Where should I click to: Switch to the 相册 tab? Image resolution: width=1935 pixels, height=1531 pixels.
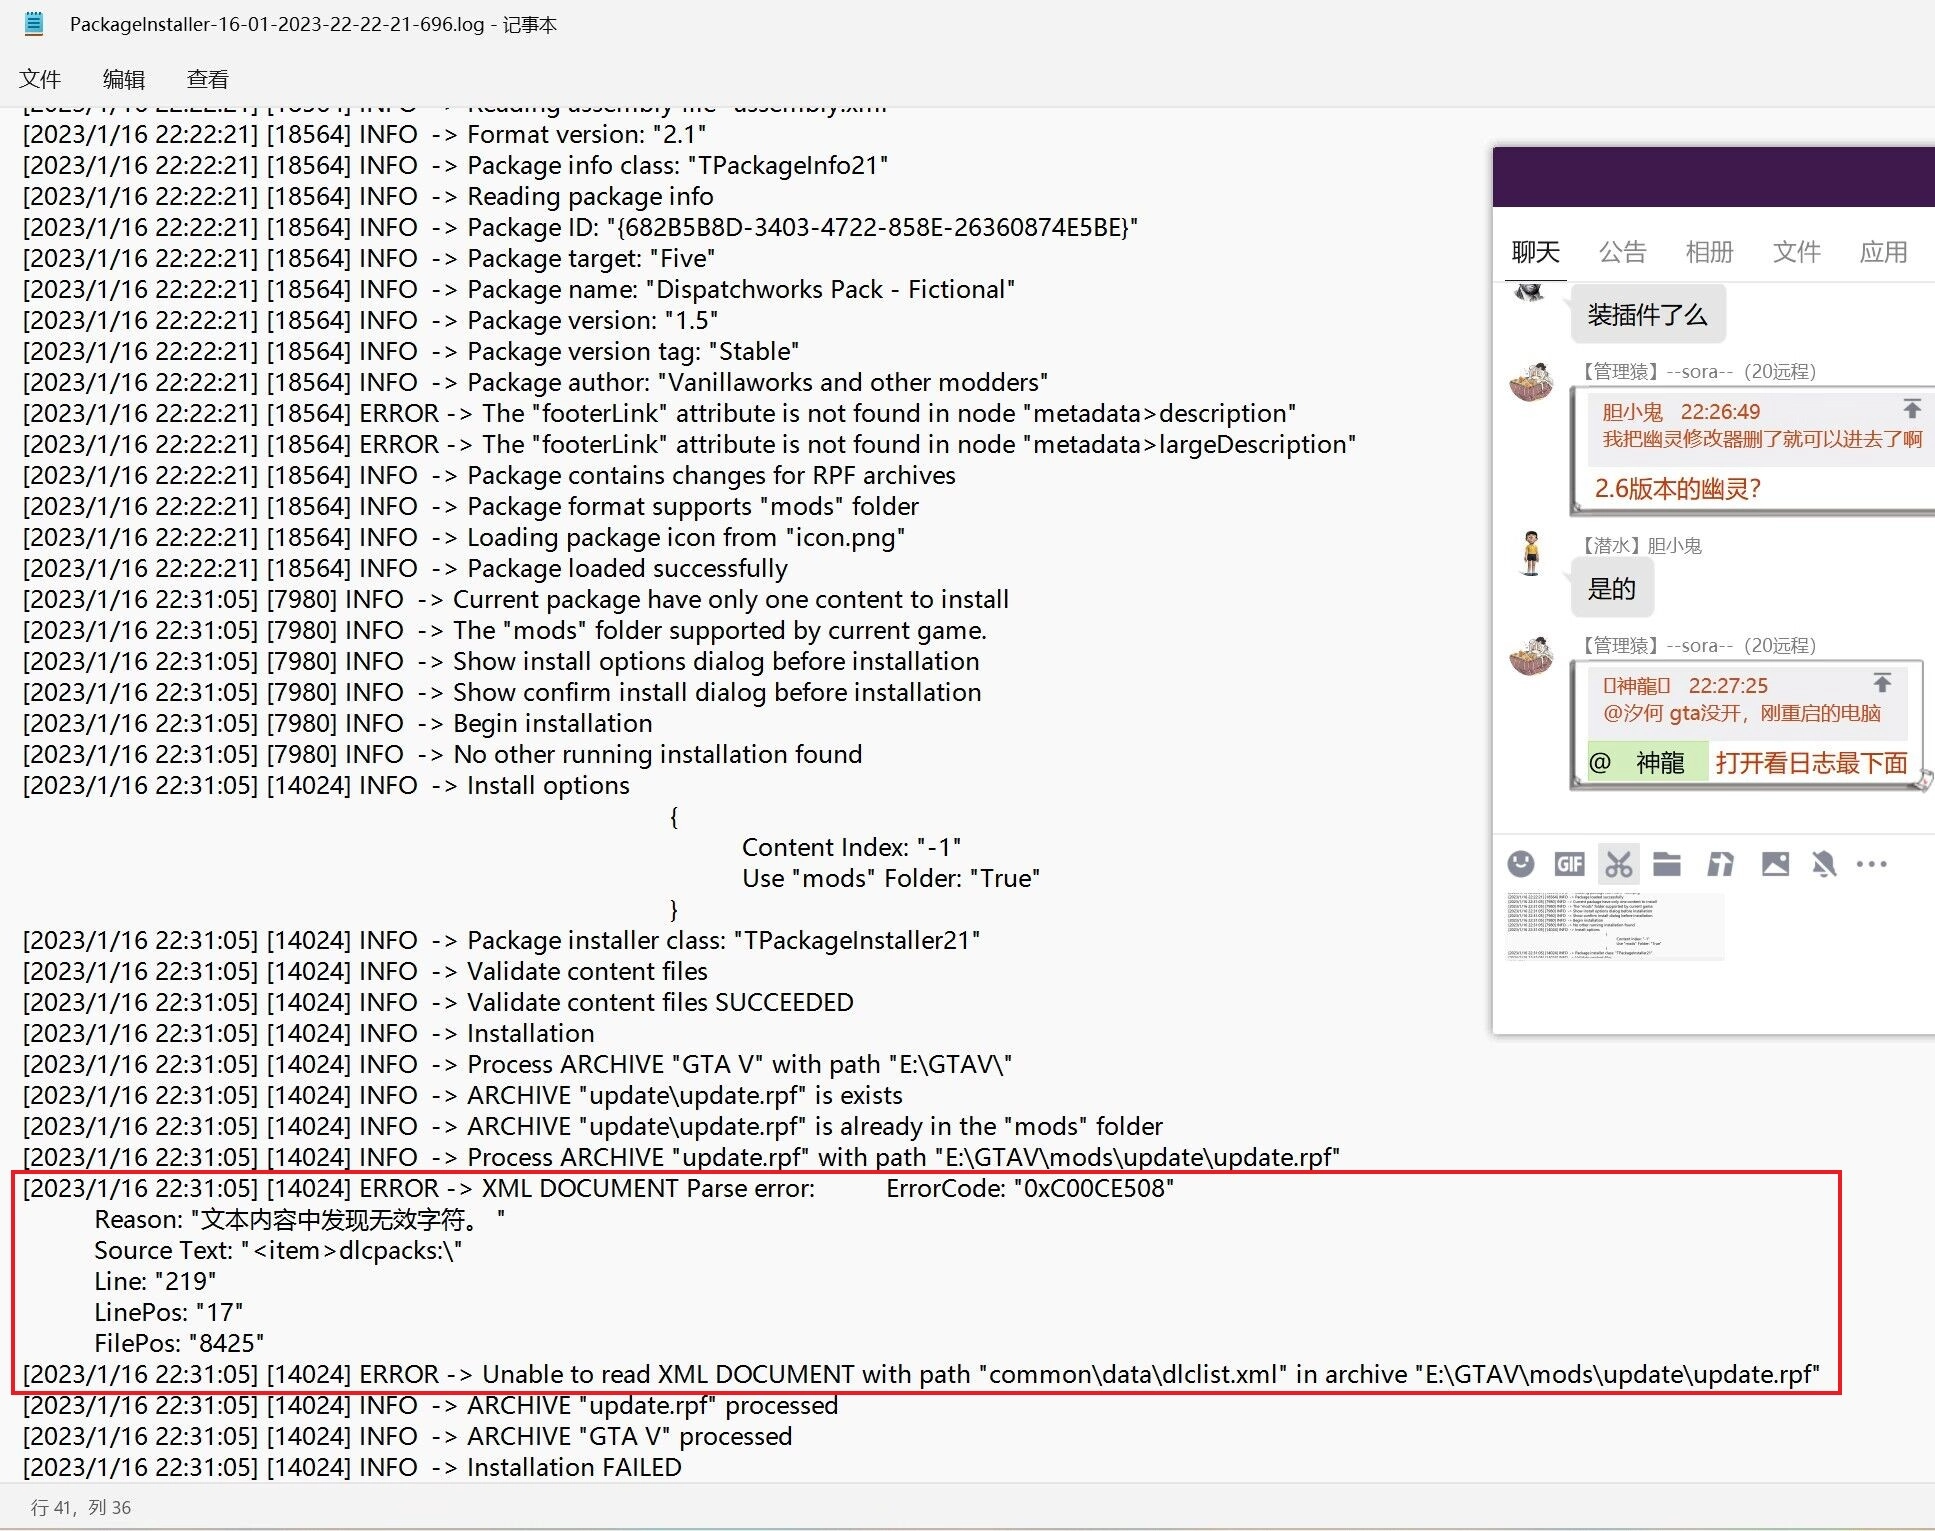coord(1709,252)
